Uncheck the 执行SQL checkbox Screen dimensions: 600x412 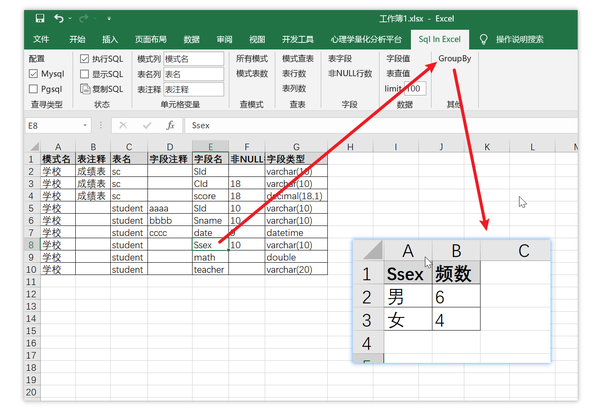click(85, 59)
